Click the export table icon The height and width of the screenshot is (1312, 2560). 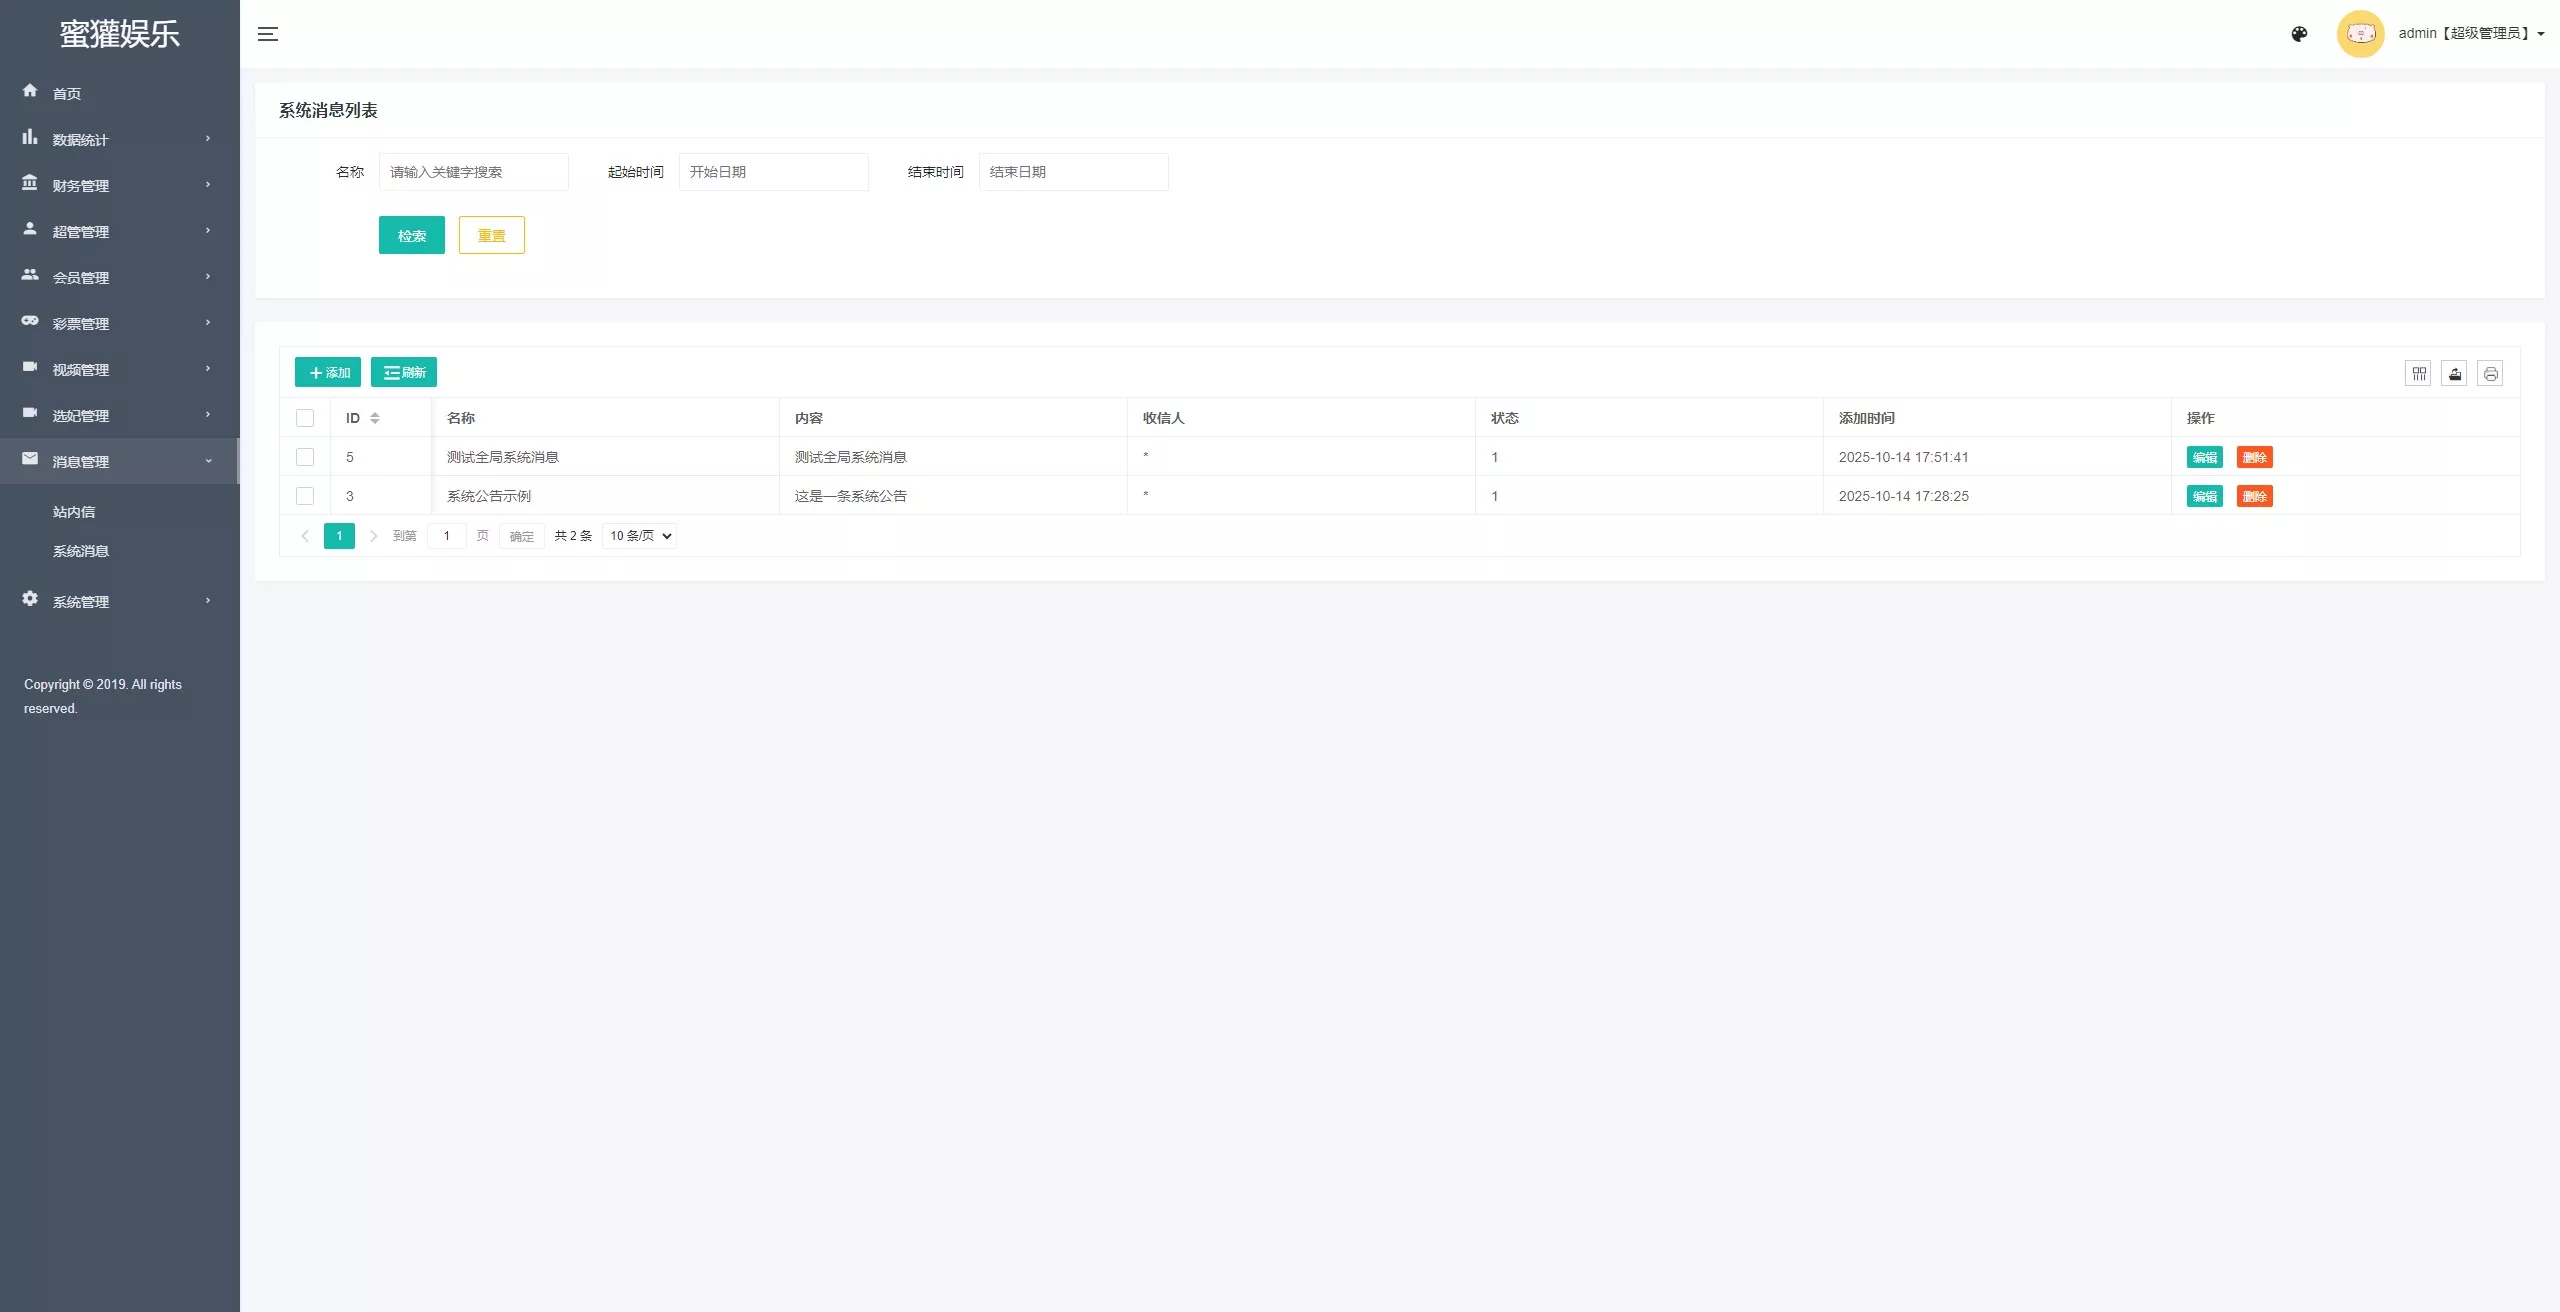point(2454,373)
